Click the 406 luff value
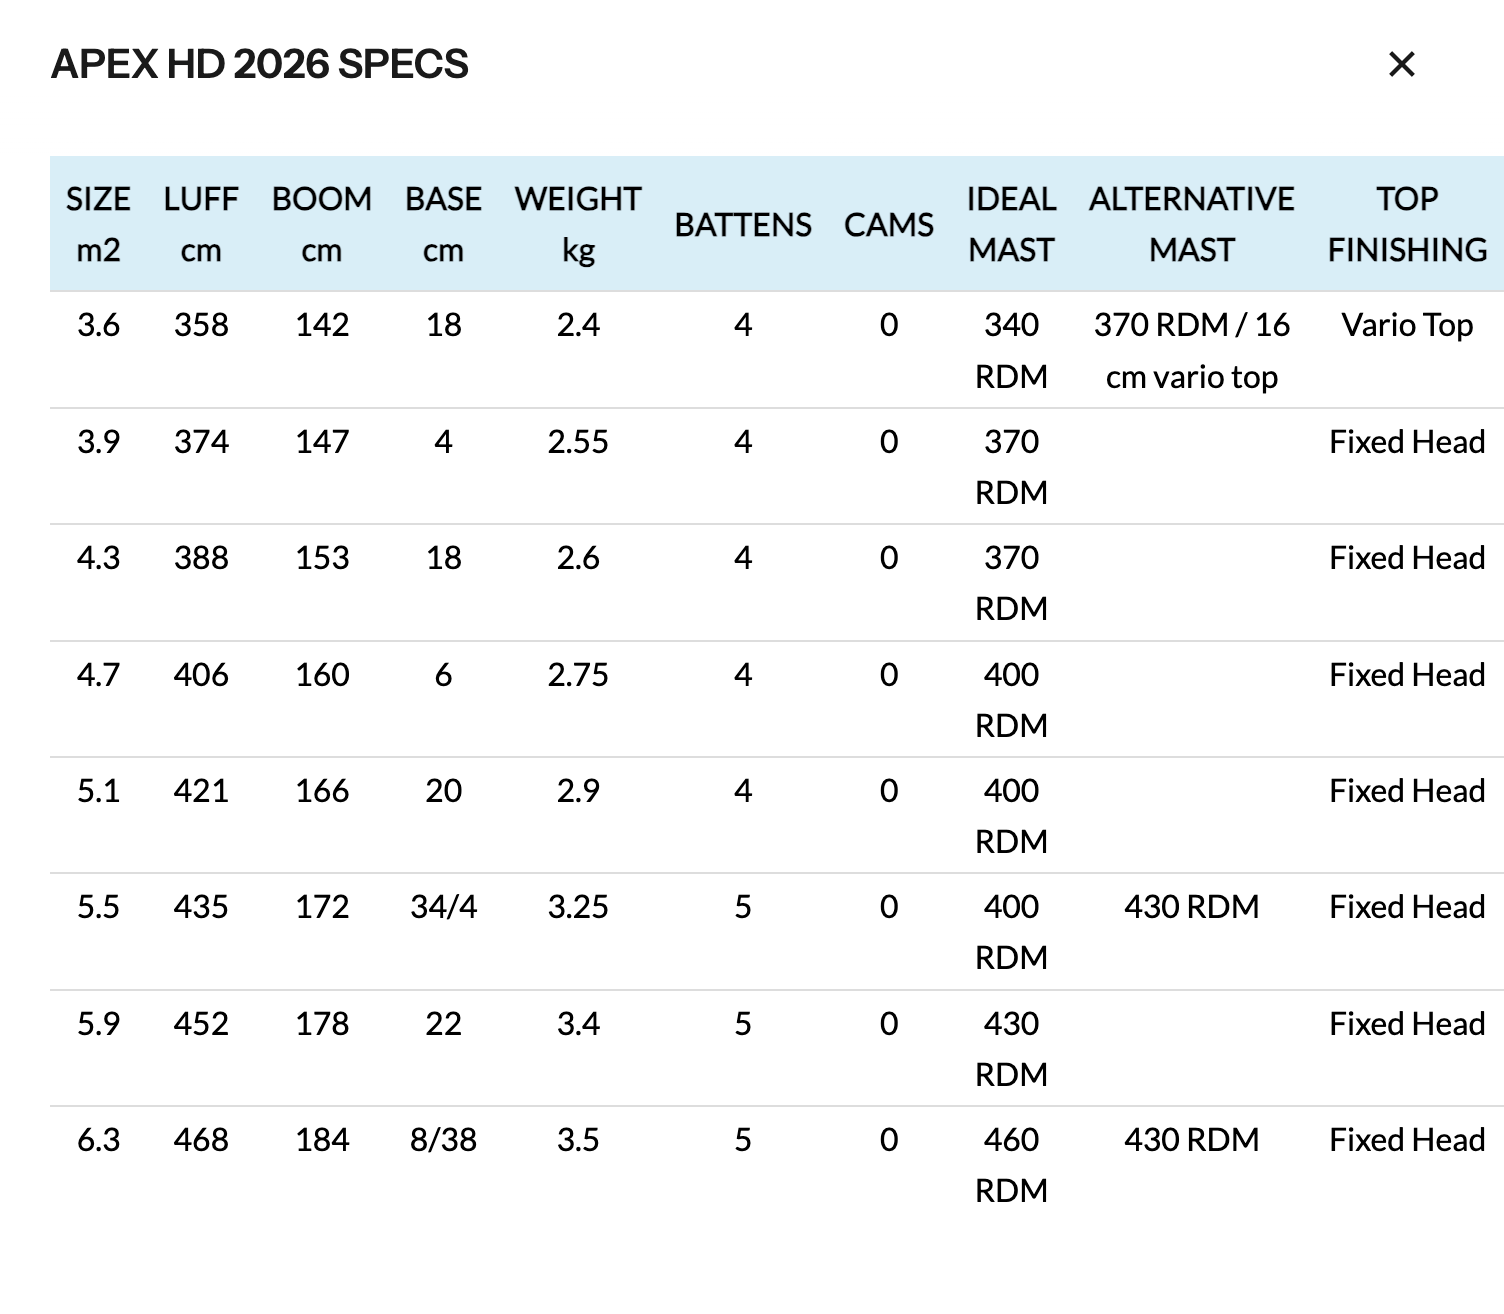This screenshot has width=1504, height=1314. click(x=201, y=675)
